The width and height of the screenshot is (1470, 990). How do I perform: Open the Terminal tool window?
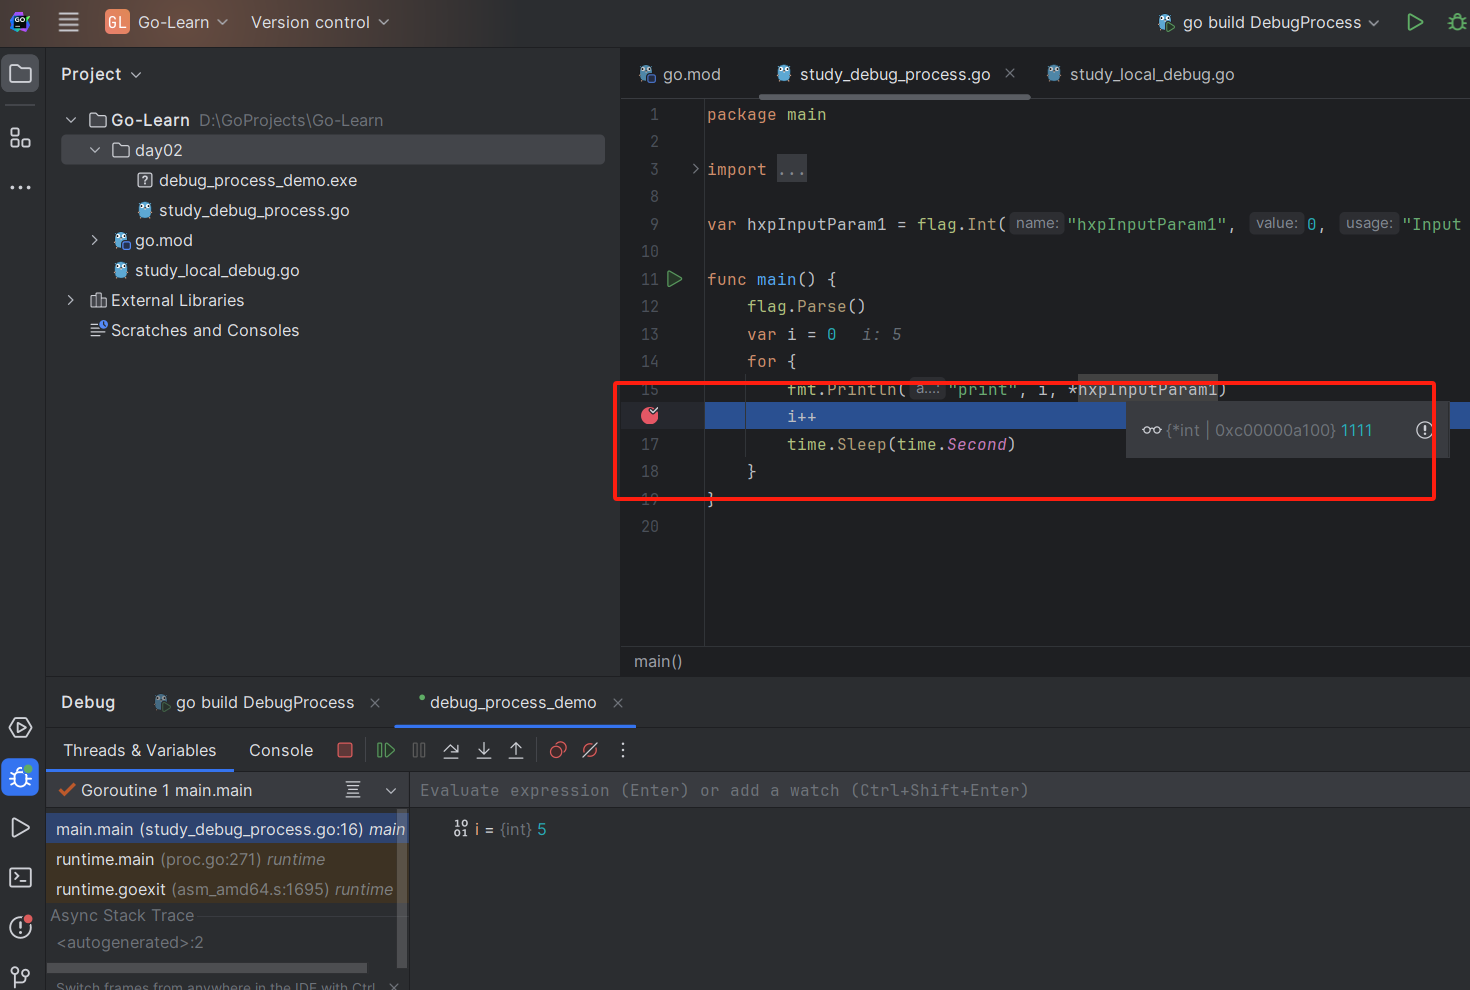[x=20, y=877]
